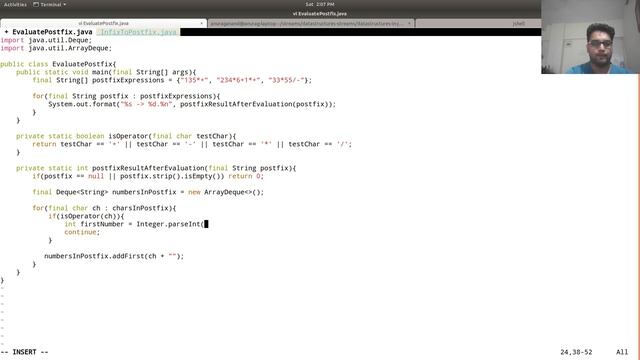Click 'public class EvaluatePostfix{' line
This screenshot has height=360, width=640.
coord(58,64)
